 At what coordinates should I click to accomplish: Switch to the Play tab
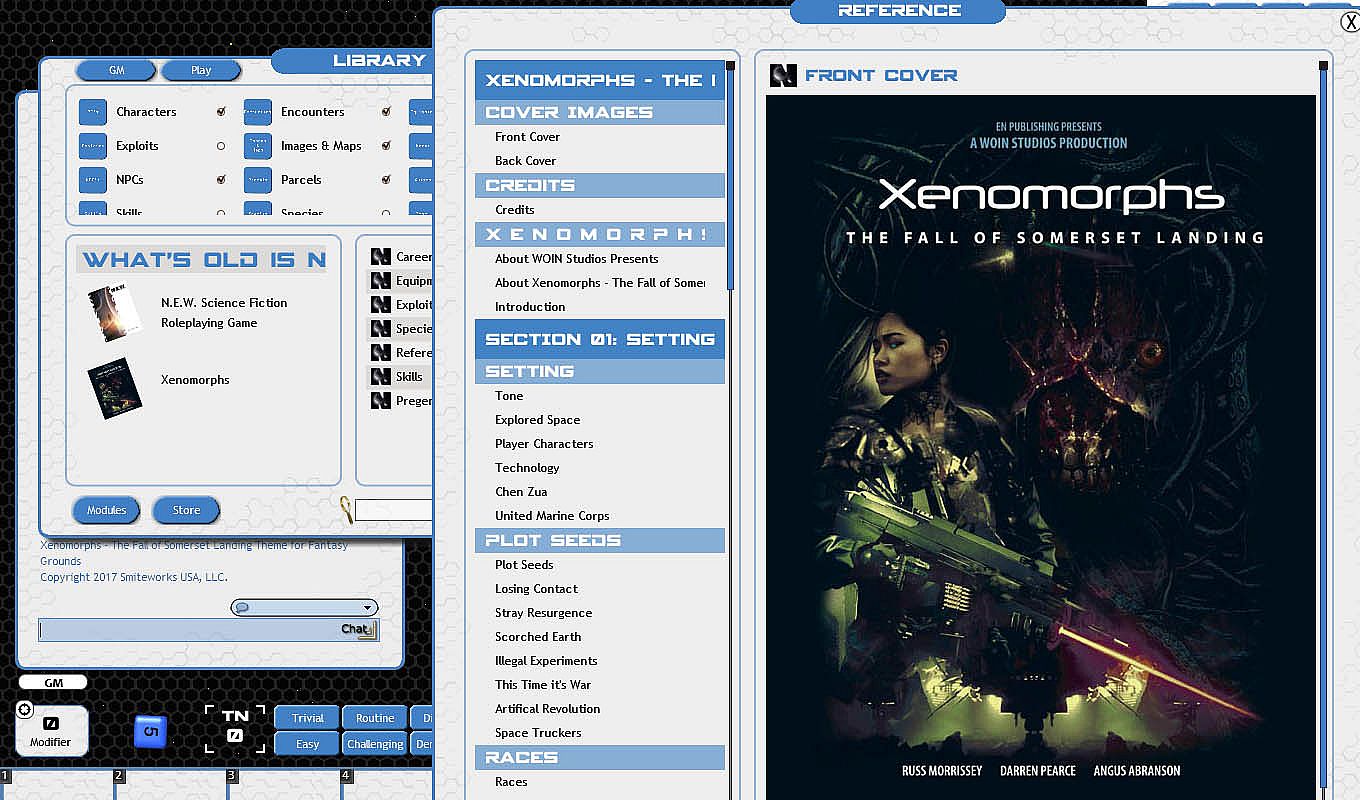click(201, 70)
